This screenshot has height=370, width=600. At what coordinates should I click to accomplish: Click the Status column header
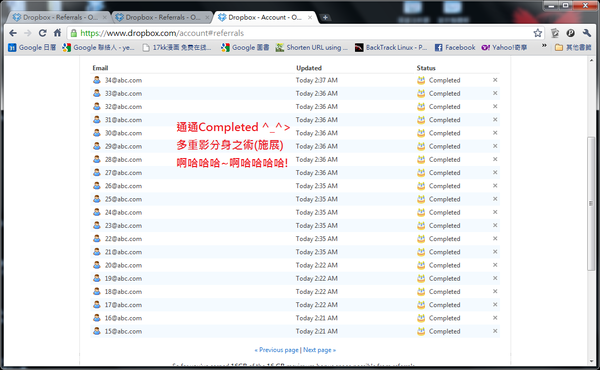tap(426, 68)
